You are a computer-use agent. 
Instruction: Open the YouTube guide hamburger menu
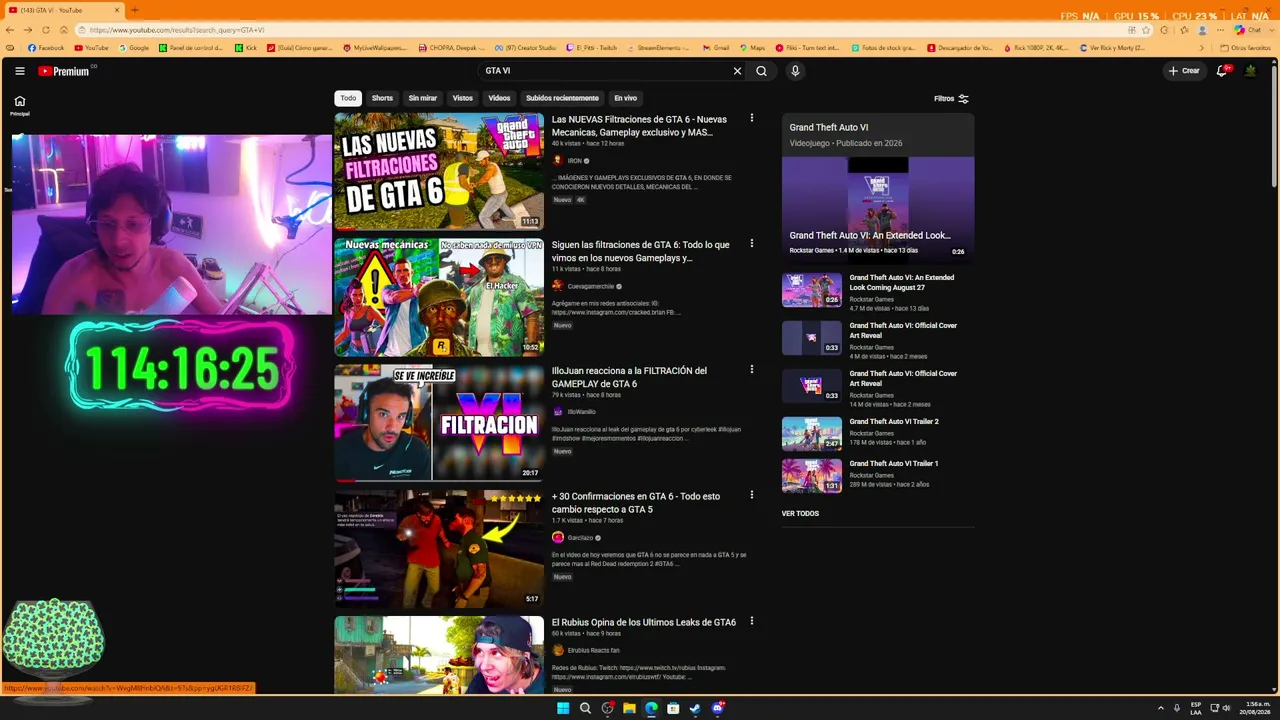[x=19, y=71]
